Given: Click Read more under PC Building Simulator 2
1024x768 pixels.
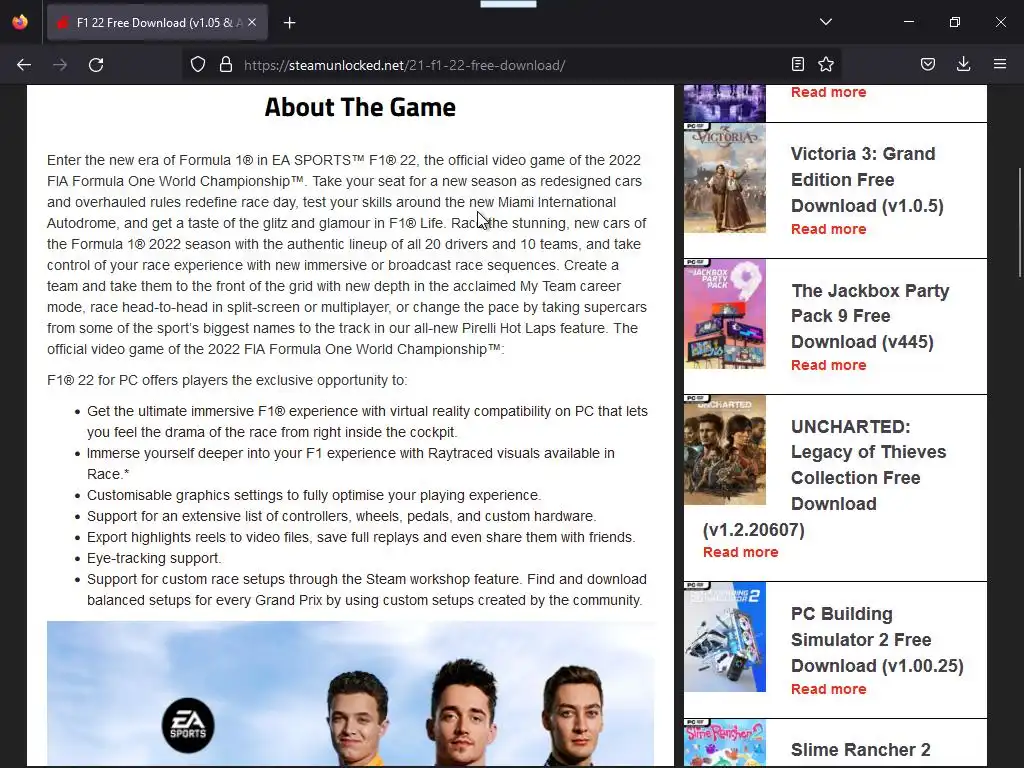Looking at the screenshot, I should click(828, 689).
